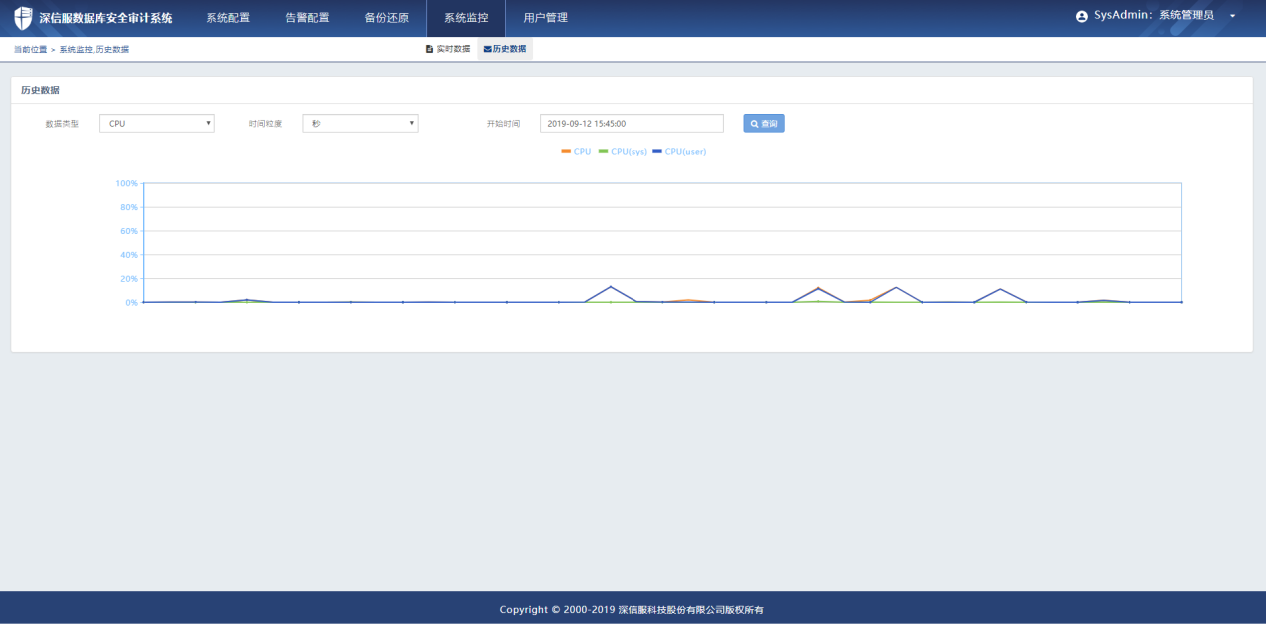This screenshot has width=1266, height=625.
Task: Click the first tall CPU spike on chart
Action: click(611, 287)
